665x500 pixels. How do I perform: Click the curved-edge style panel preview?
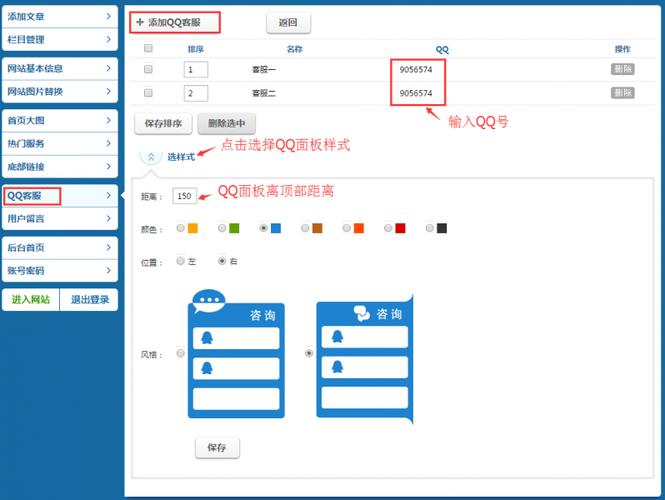(365, 359)
